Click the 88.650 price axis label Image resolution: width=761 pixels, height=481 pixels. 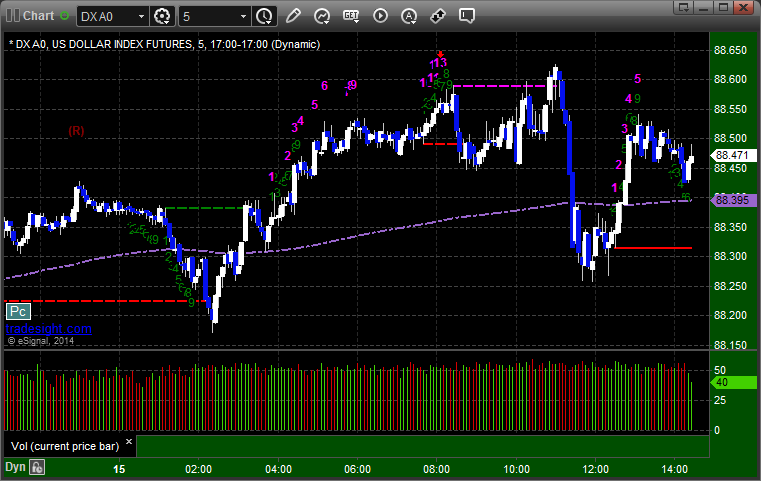click(x=730, y=50)
